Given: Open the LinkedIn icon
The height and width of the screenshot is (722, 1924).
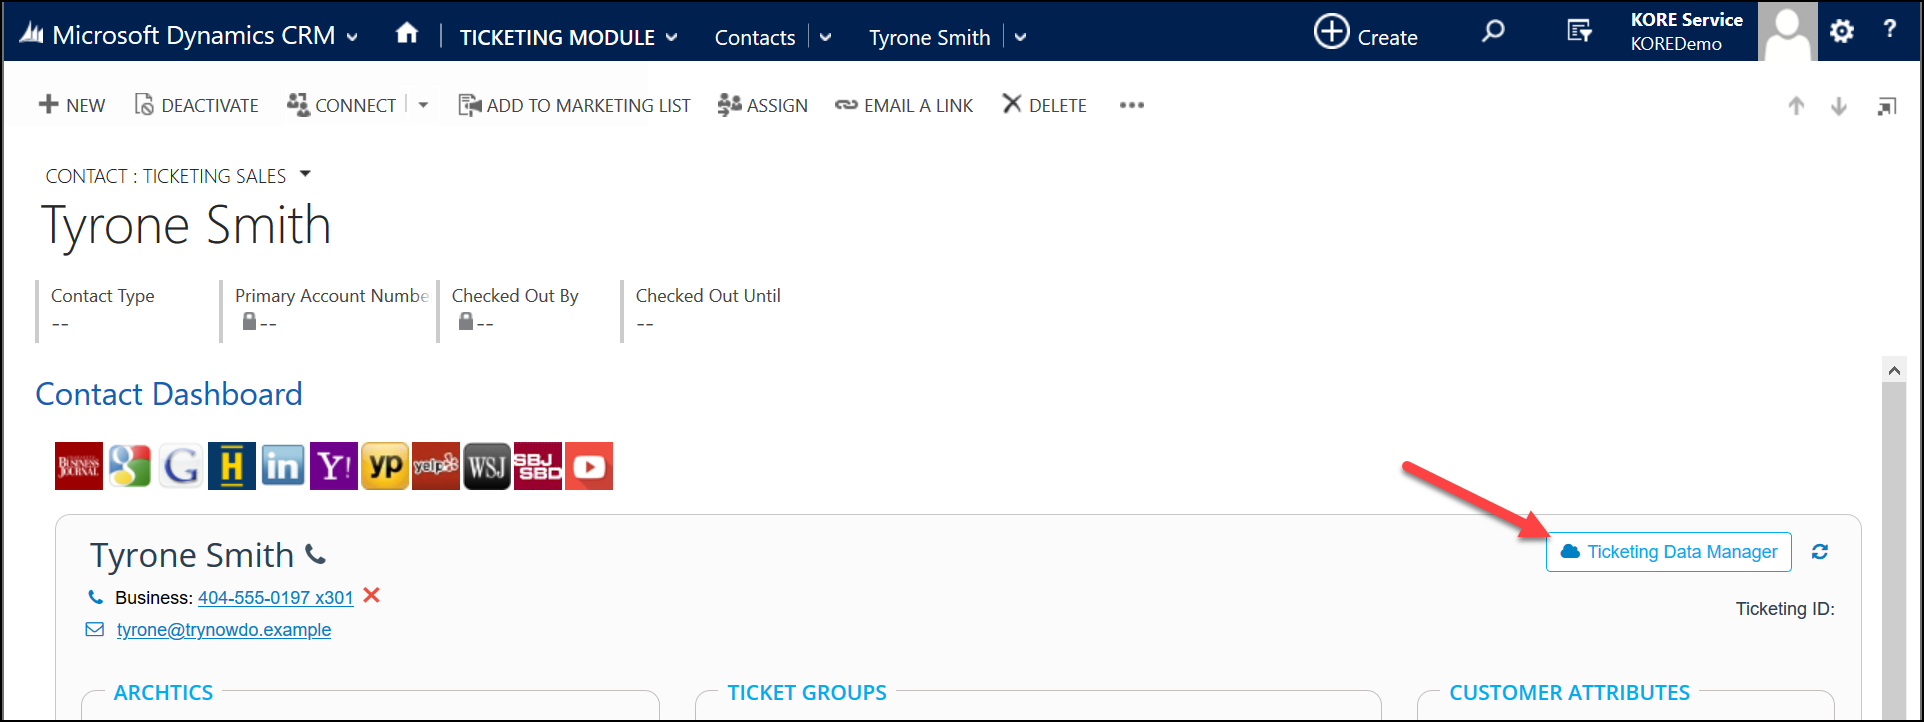Looking at the screenshot, I should click(x=283, y=466).
